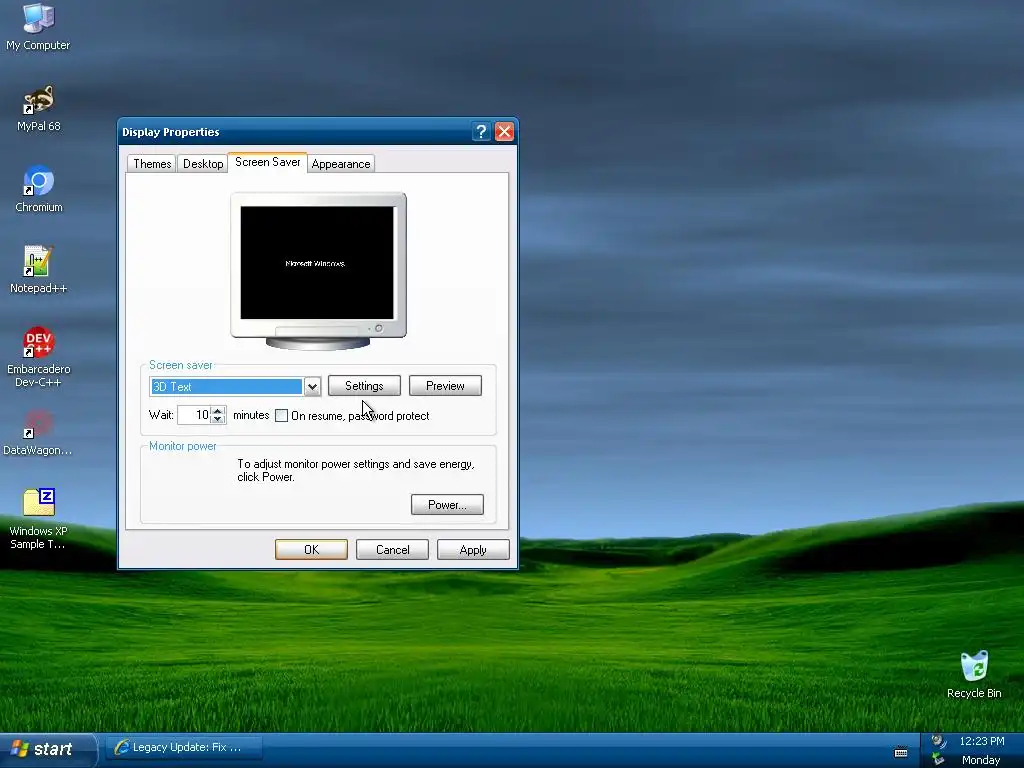Select the DataWagon desktop shortcut
This screenshot has height=768, width=1024.
click(38, 432)
